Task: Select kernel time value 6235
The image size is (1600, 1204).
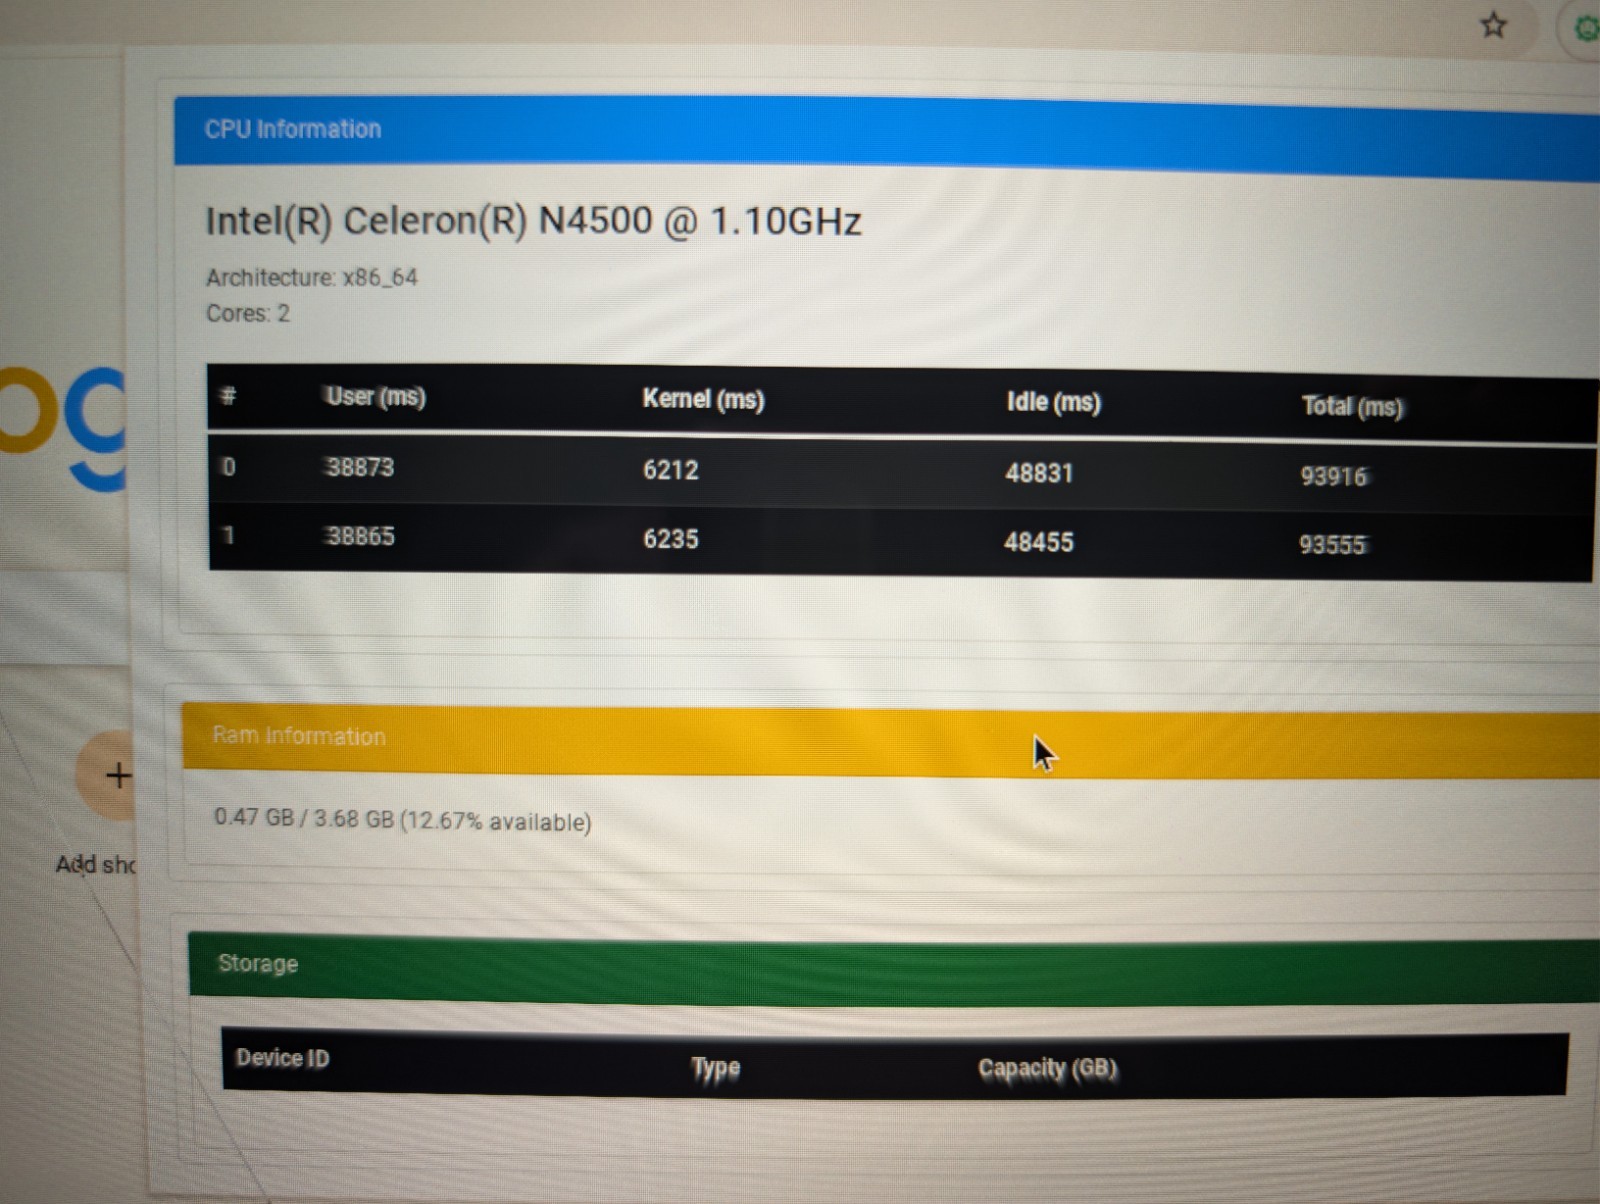Action: tap(670, 539)
